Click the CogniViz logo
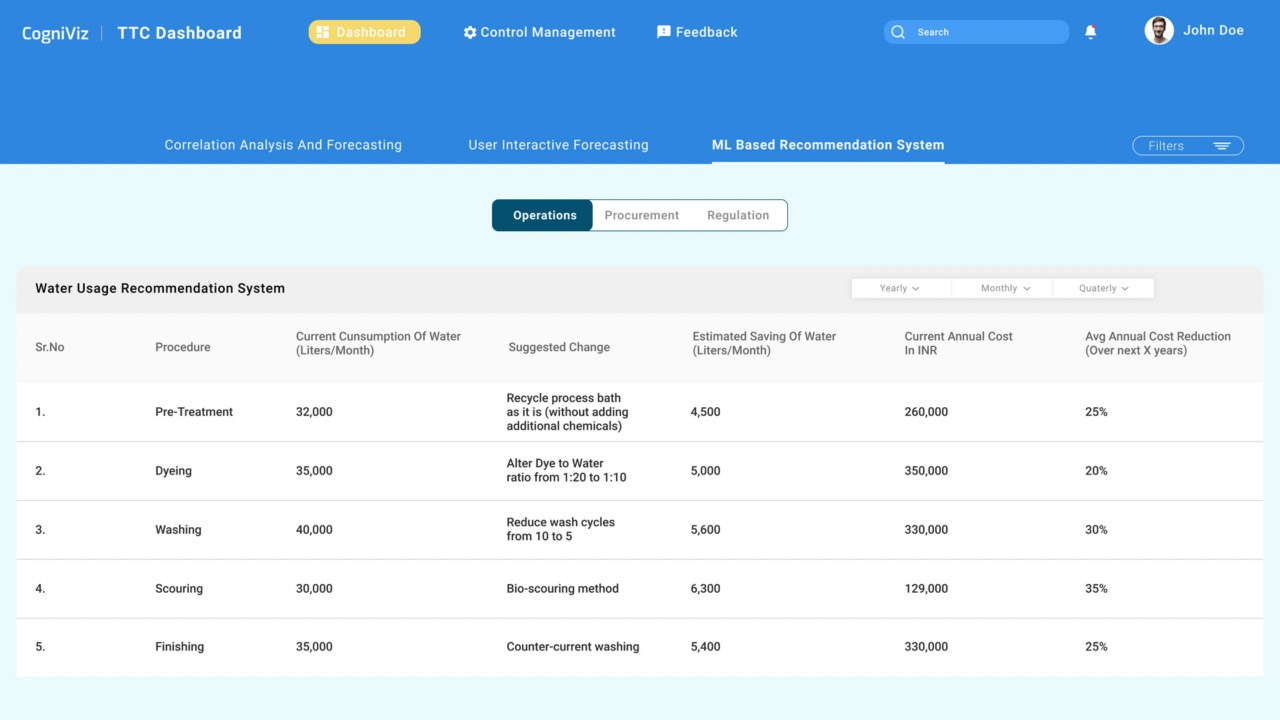 point(55,33)
